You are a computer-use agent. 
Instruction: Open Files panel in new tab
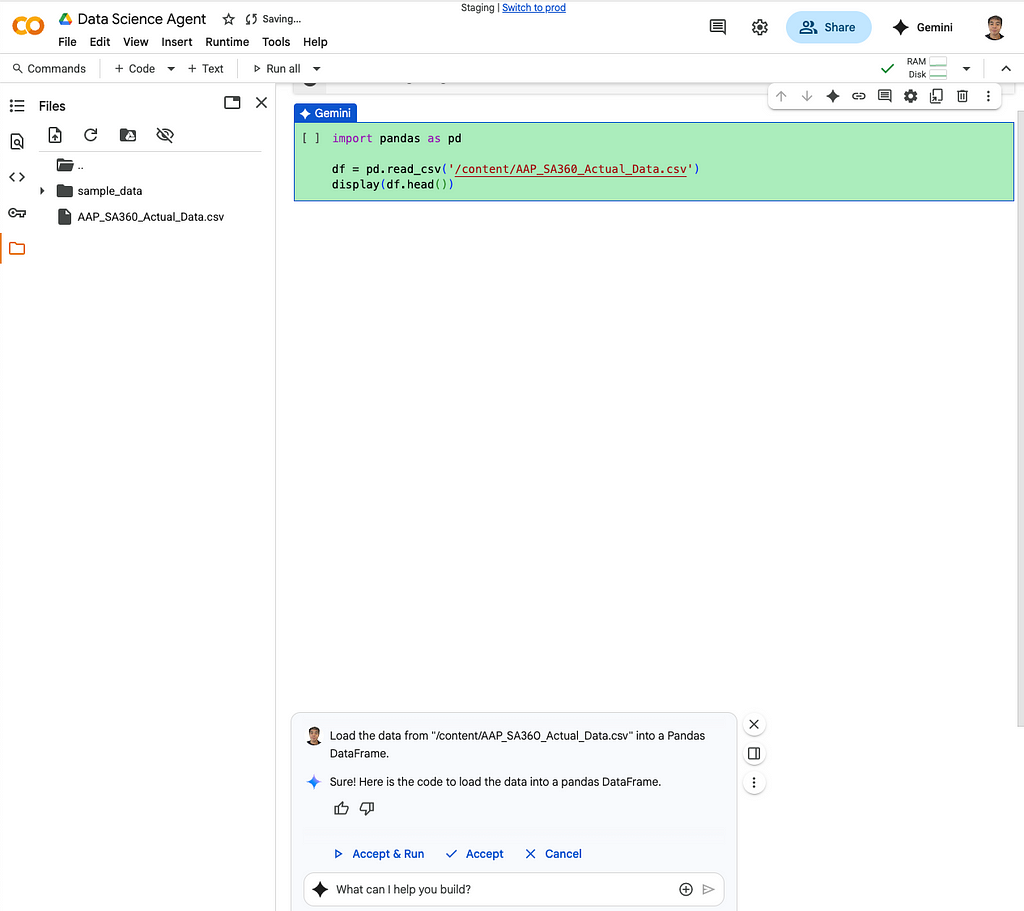click(x=232, y=103)
